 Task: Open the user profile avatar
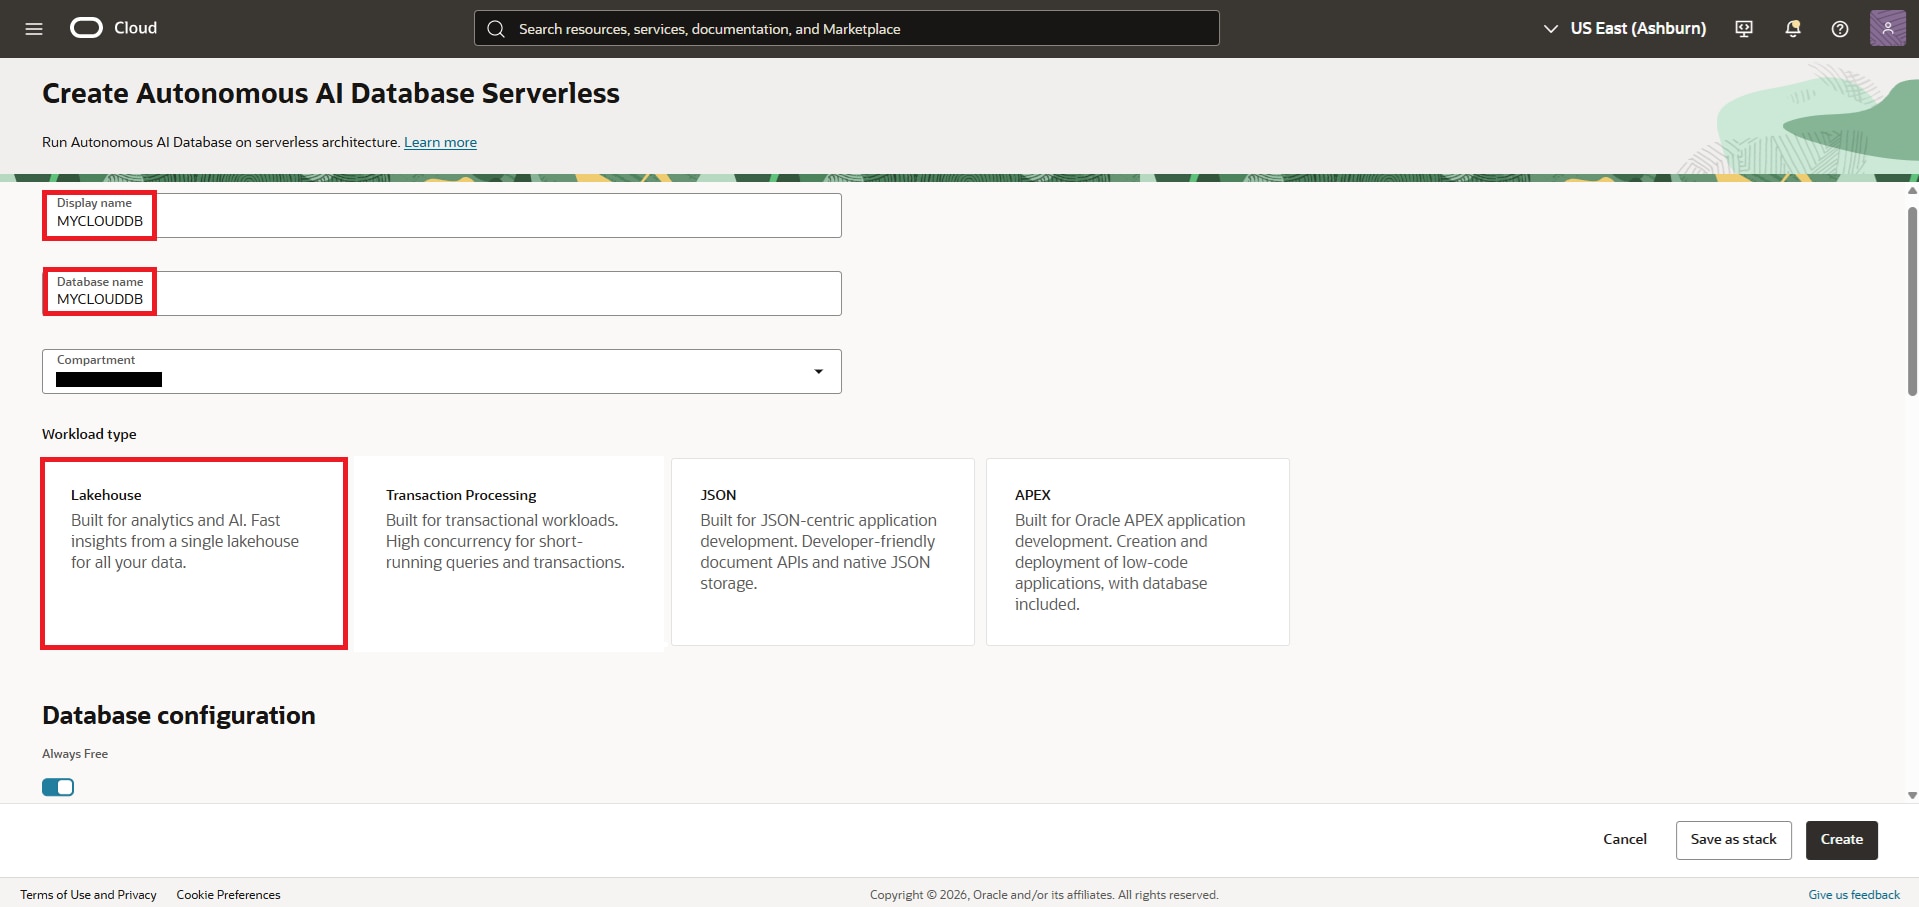pos(1887,28)
